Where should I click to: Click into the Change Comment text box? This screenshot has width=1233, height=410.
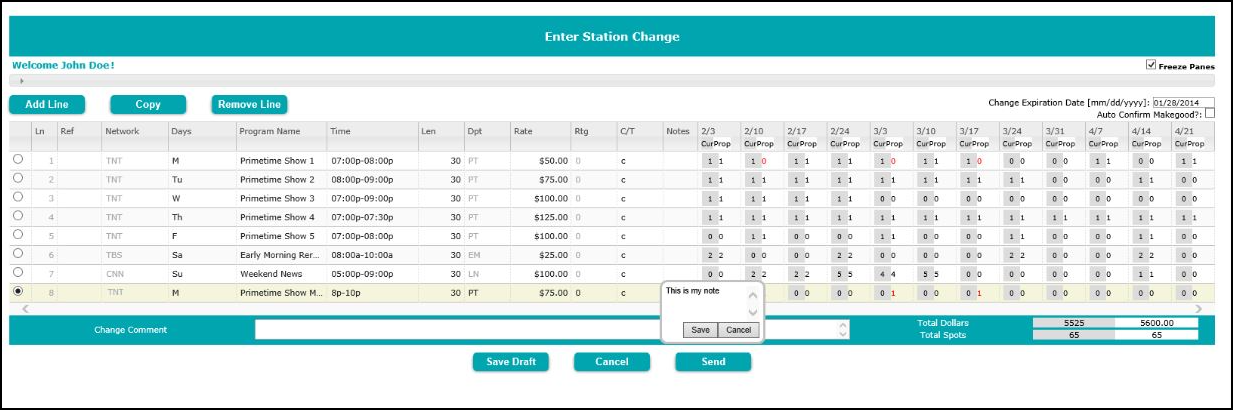pyautogui.click(x=552, y=329)
